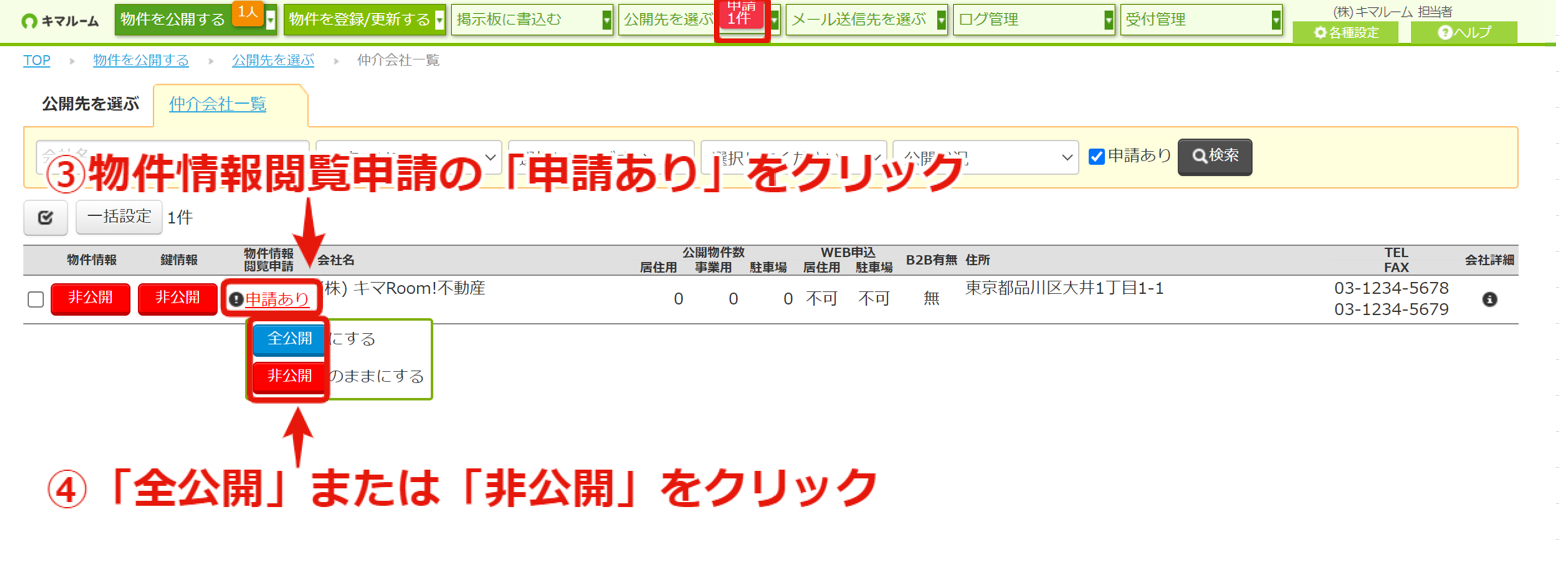Expand arrow beside 物件を公開する
The width and height of the screenshot is (1559, 572).
point(270,20)
